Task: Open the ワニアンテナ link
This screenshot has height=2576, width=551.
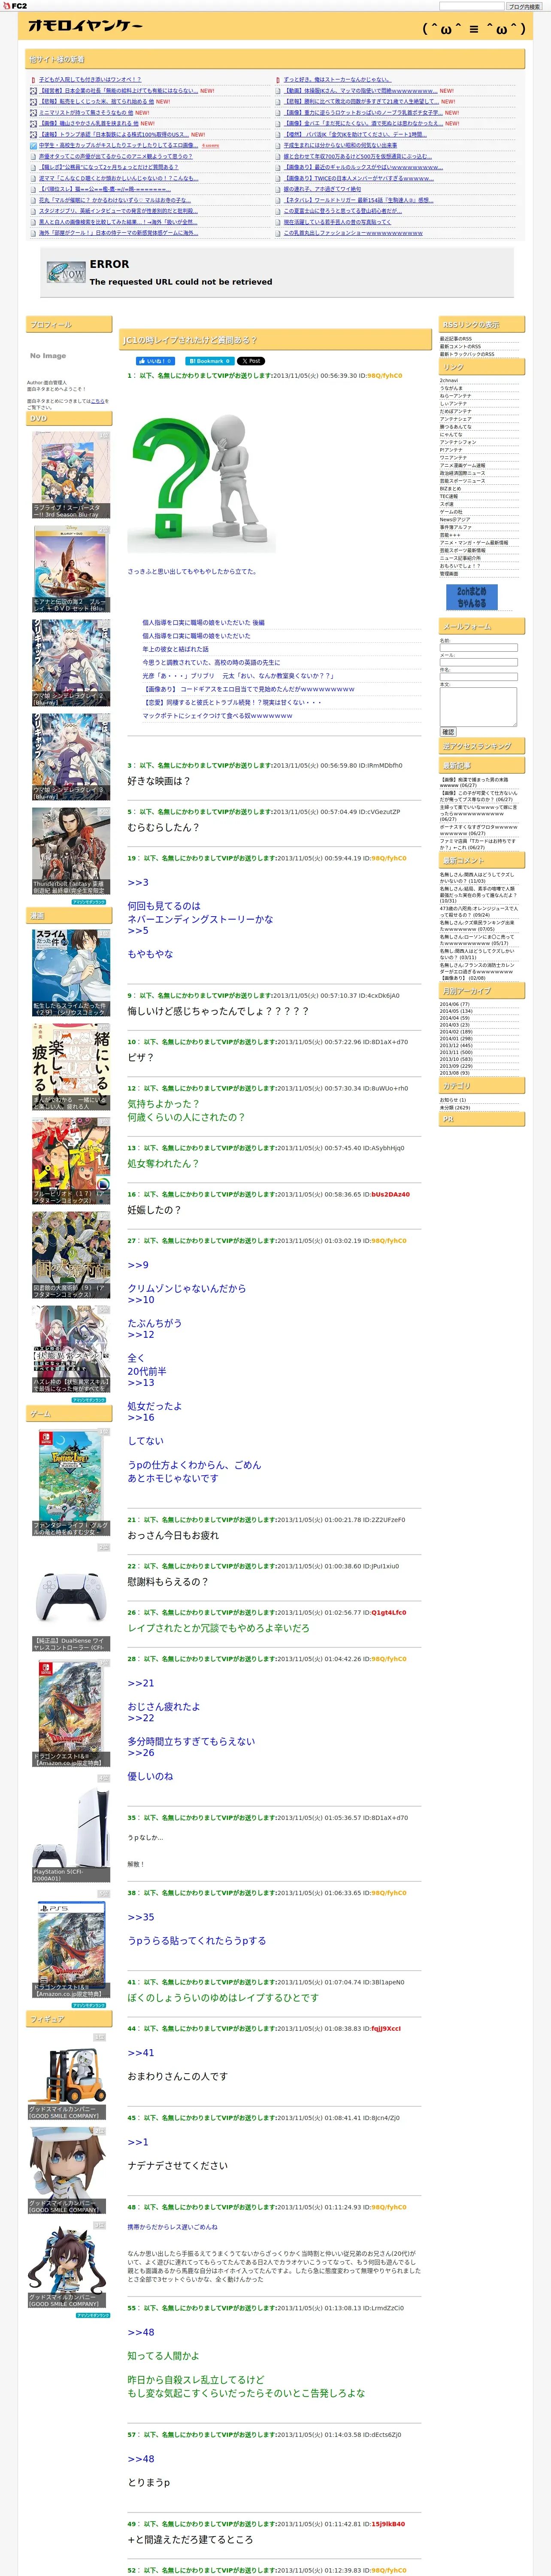Action: [453, 458]
